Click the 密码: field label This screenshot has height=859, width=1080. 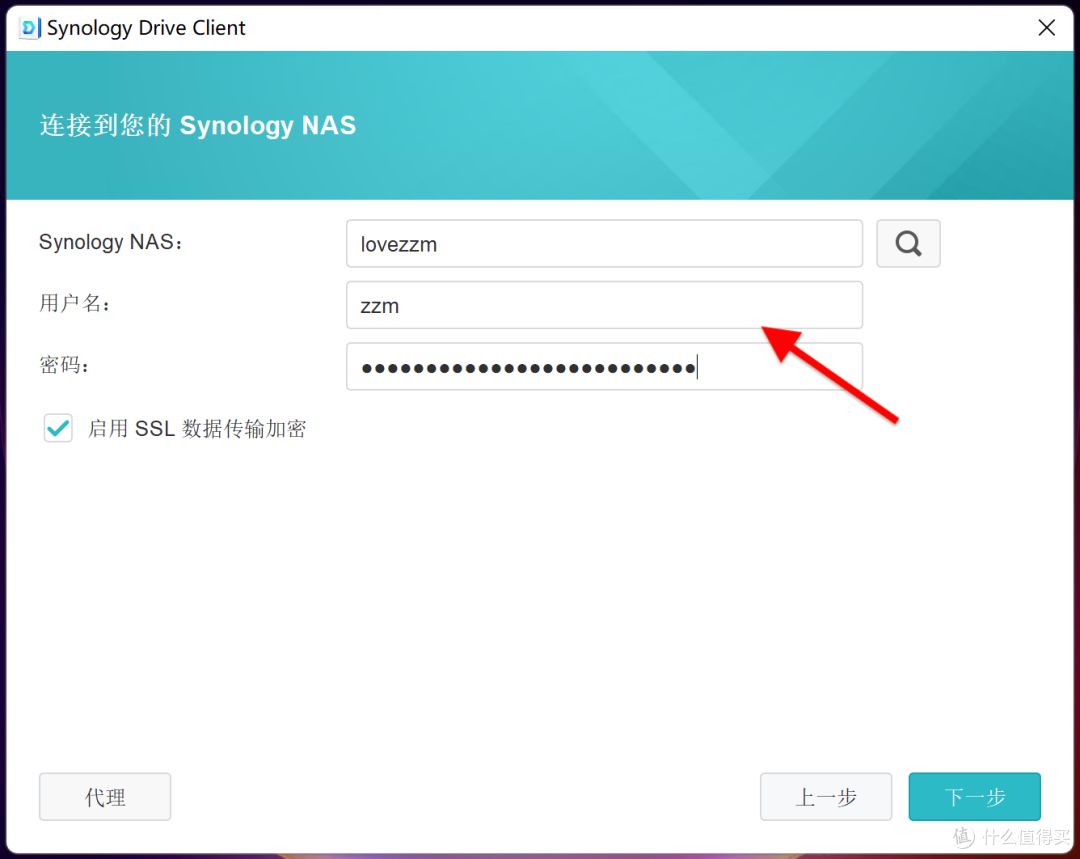pos(64,365)
